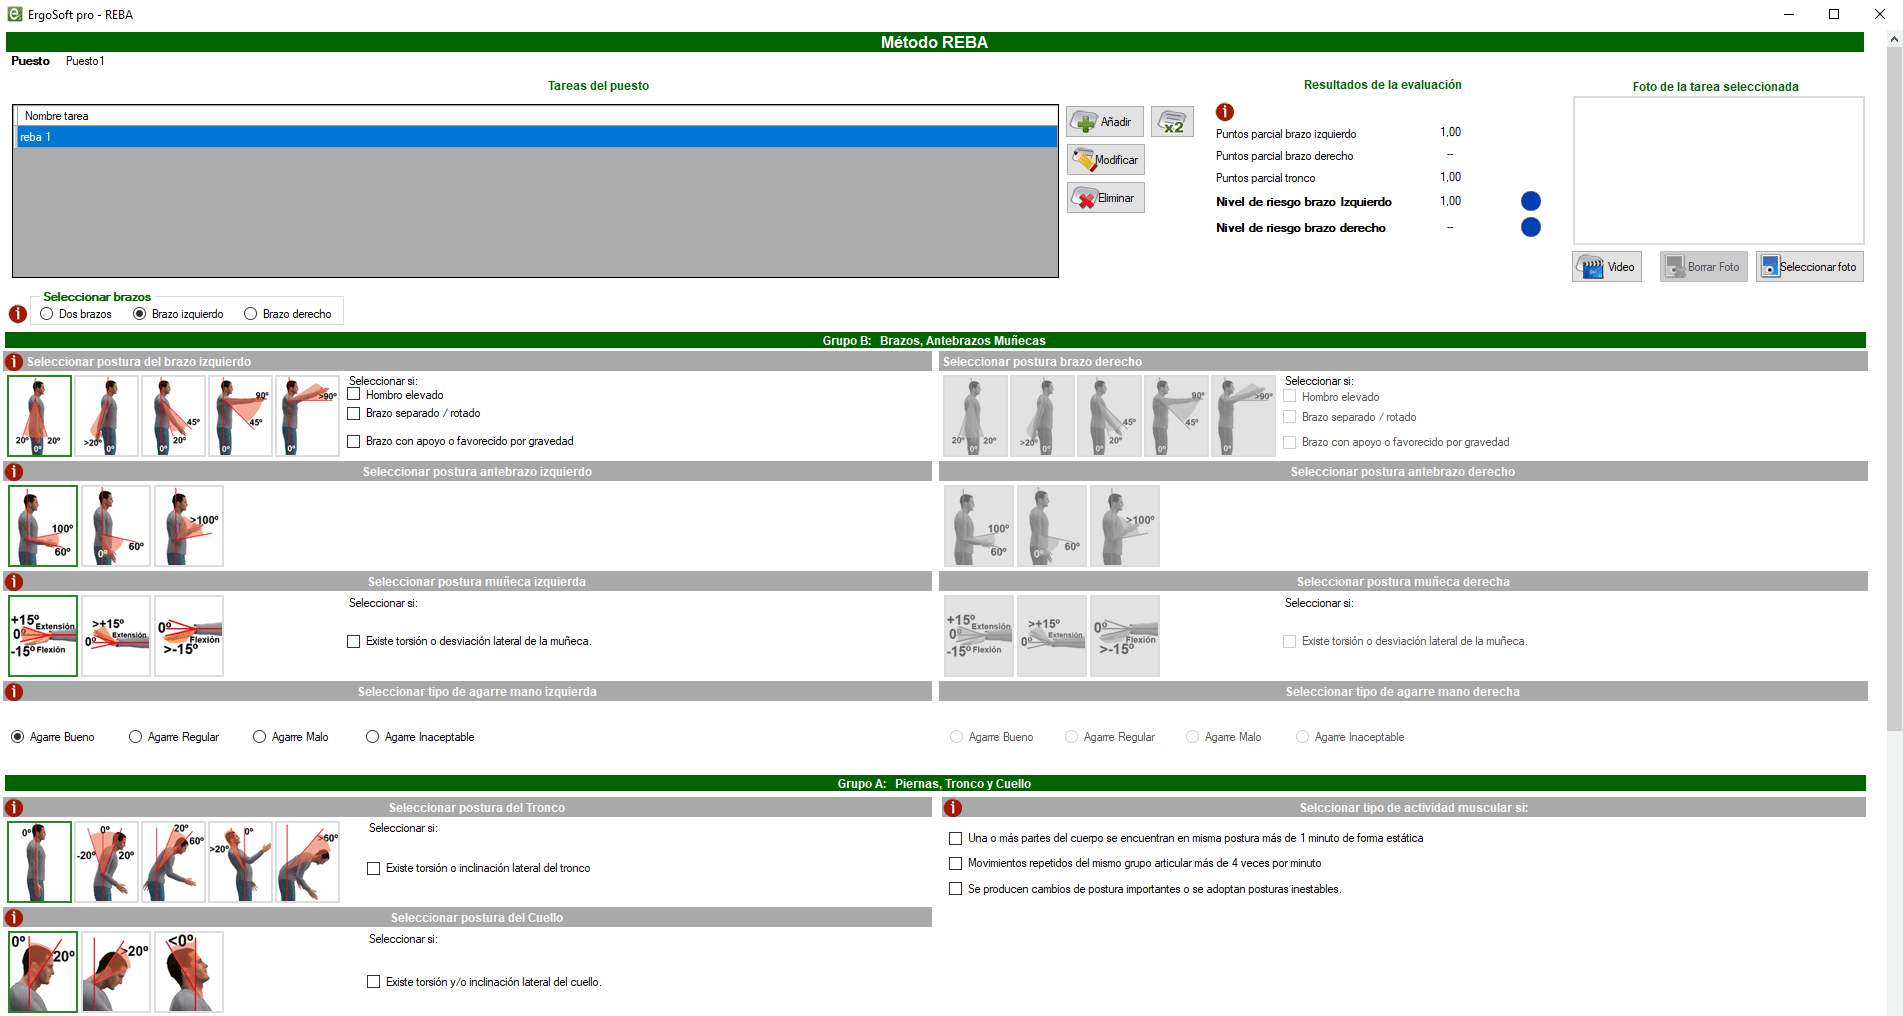This screenshot has width=1903, height=1016.
Task: Click the info icon beside Seleccionar brazos
Action: pyautogui.click(x=18, y=314)
